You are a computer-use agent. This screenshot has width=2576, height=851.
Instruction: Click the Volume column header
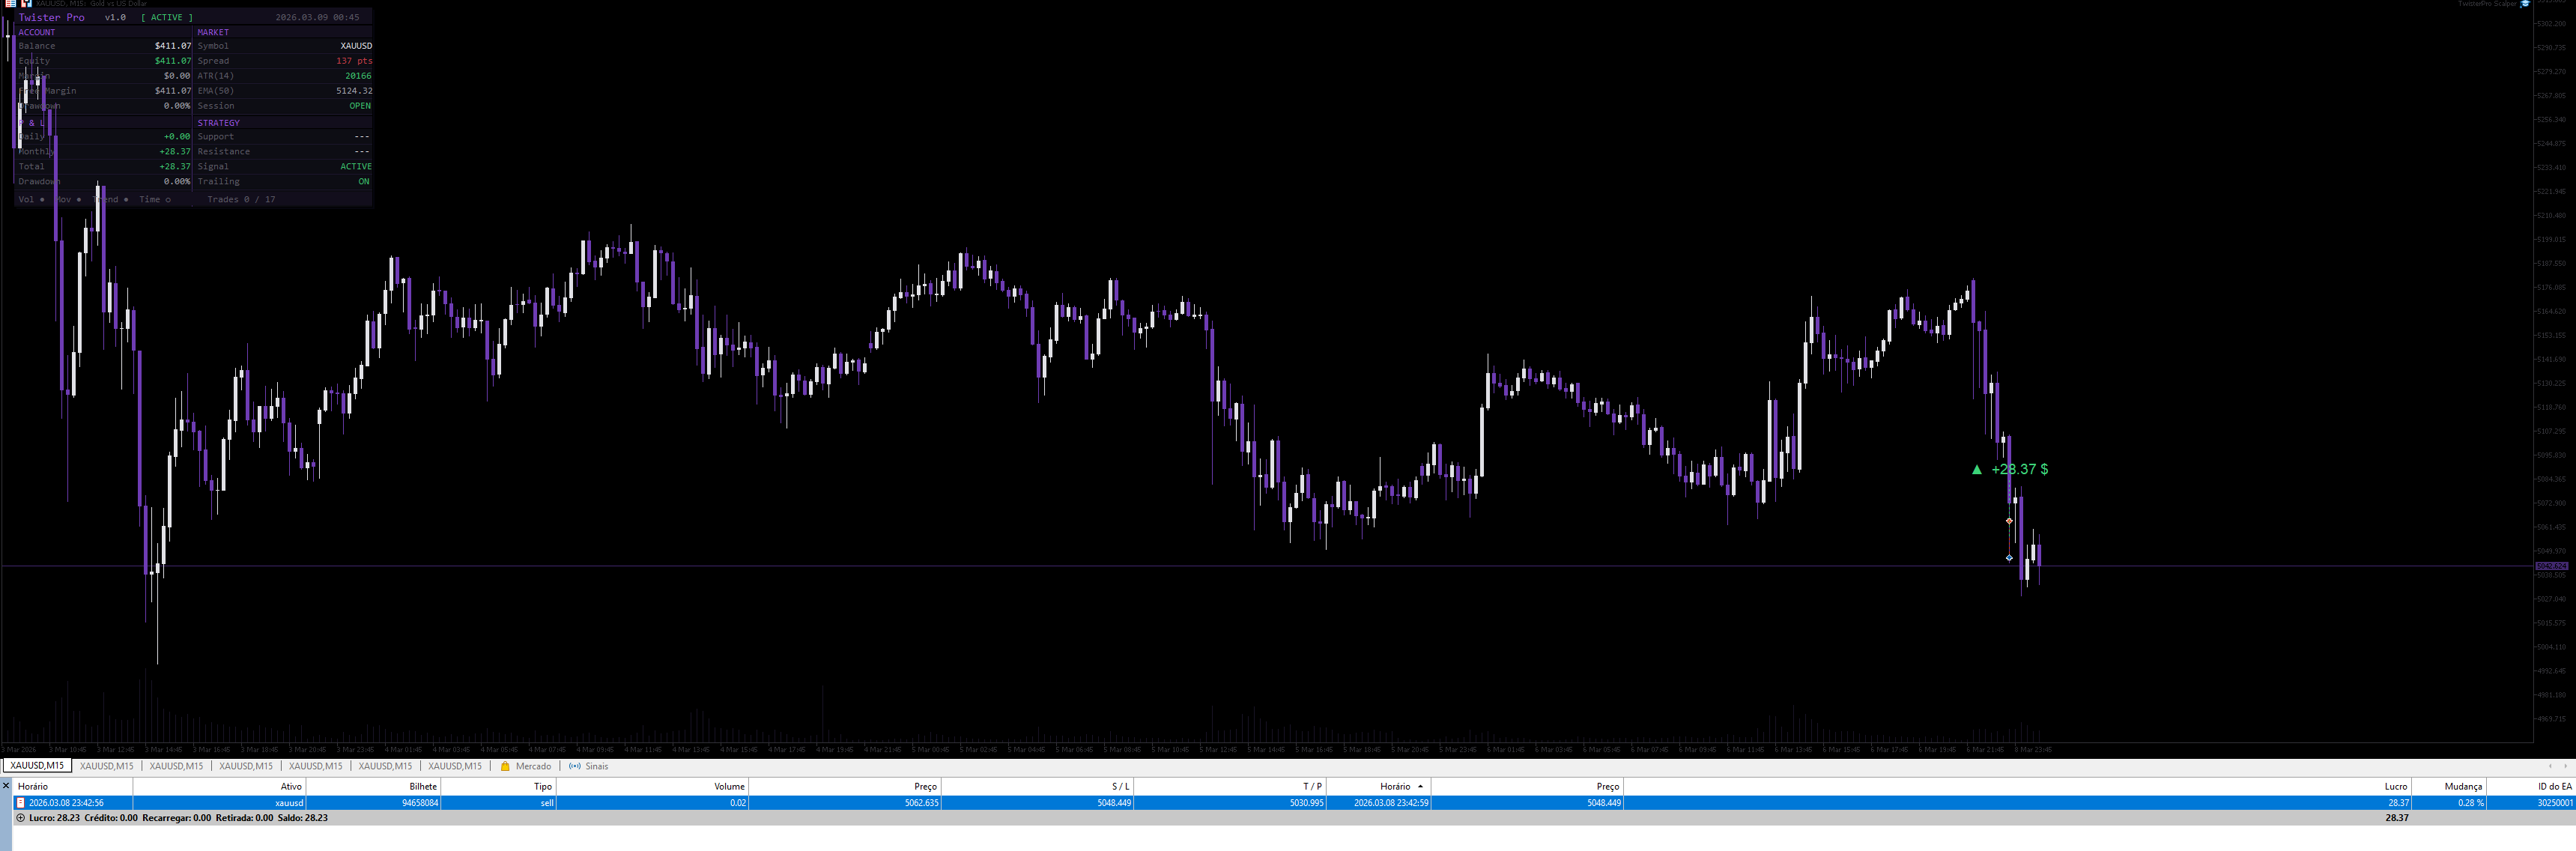pyautogui.click(x=729, y=786)
